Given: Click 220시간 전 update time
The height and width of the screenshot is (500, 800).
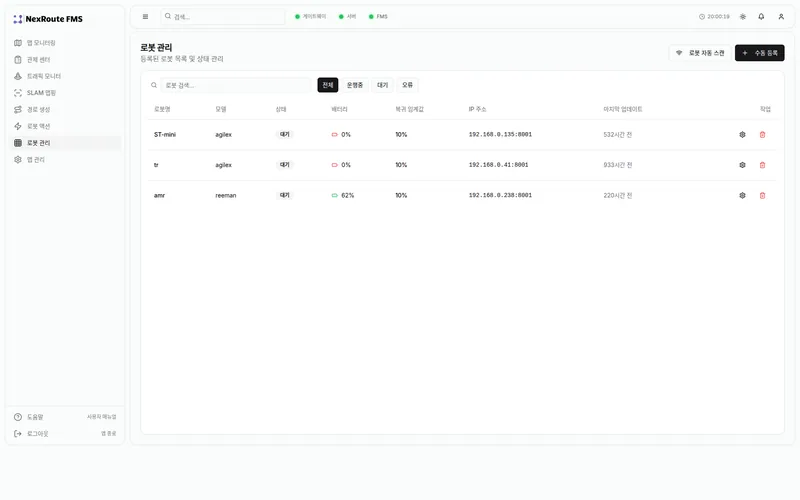Looking at the screenshot, I should tap(617, 195).
